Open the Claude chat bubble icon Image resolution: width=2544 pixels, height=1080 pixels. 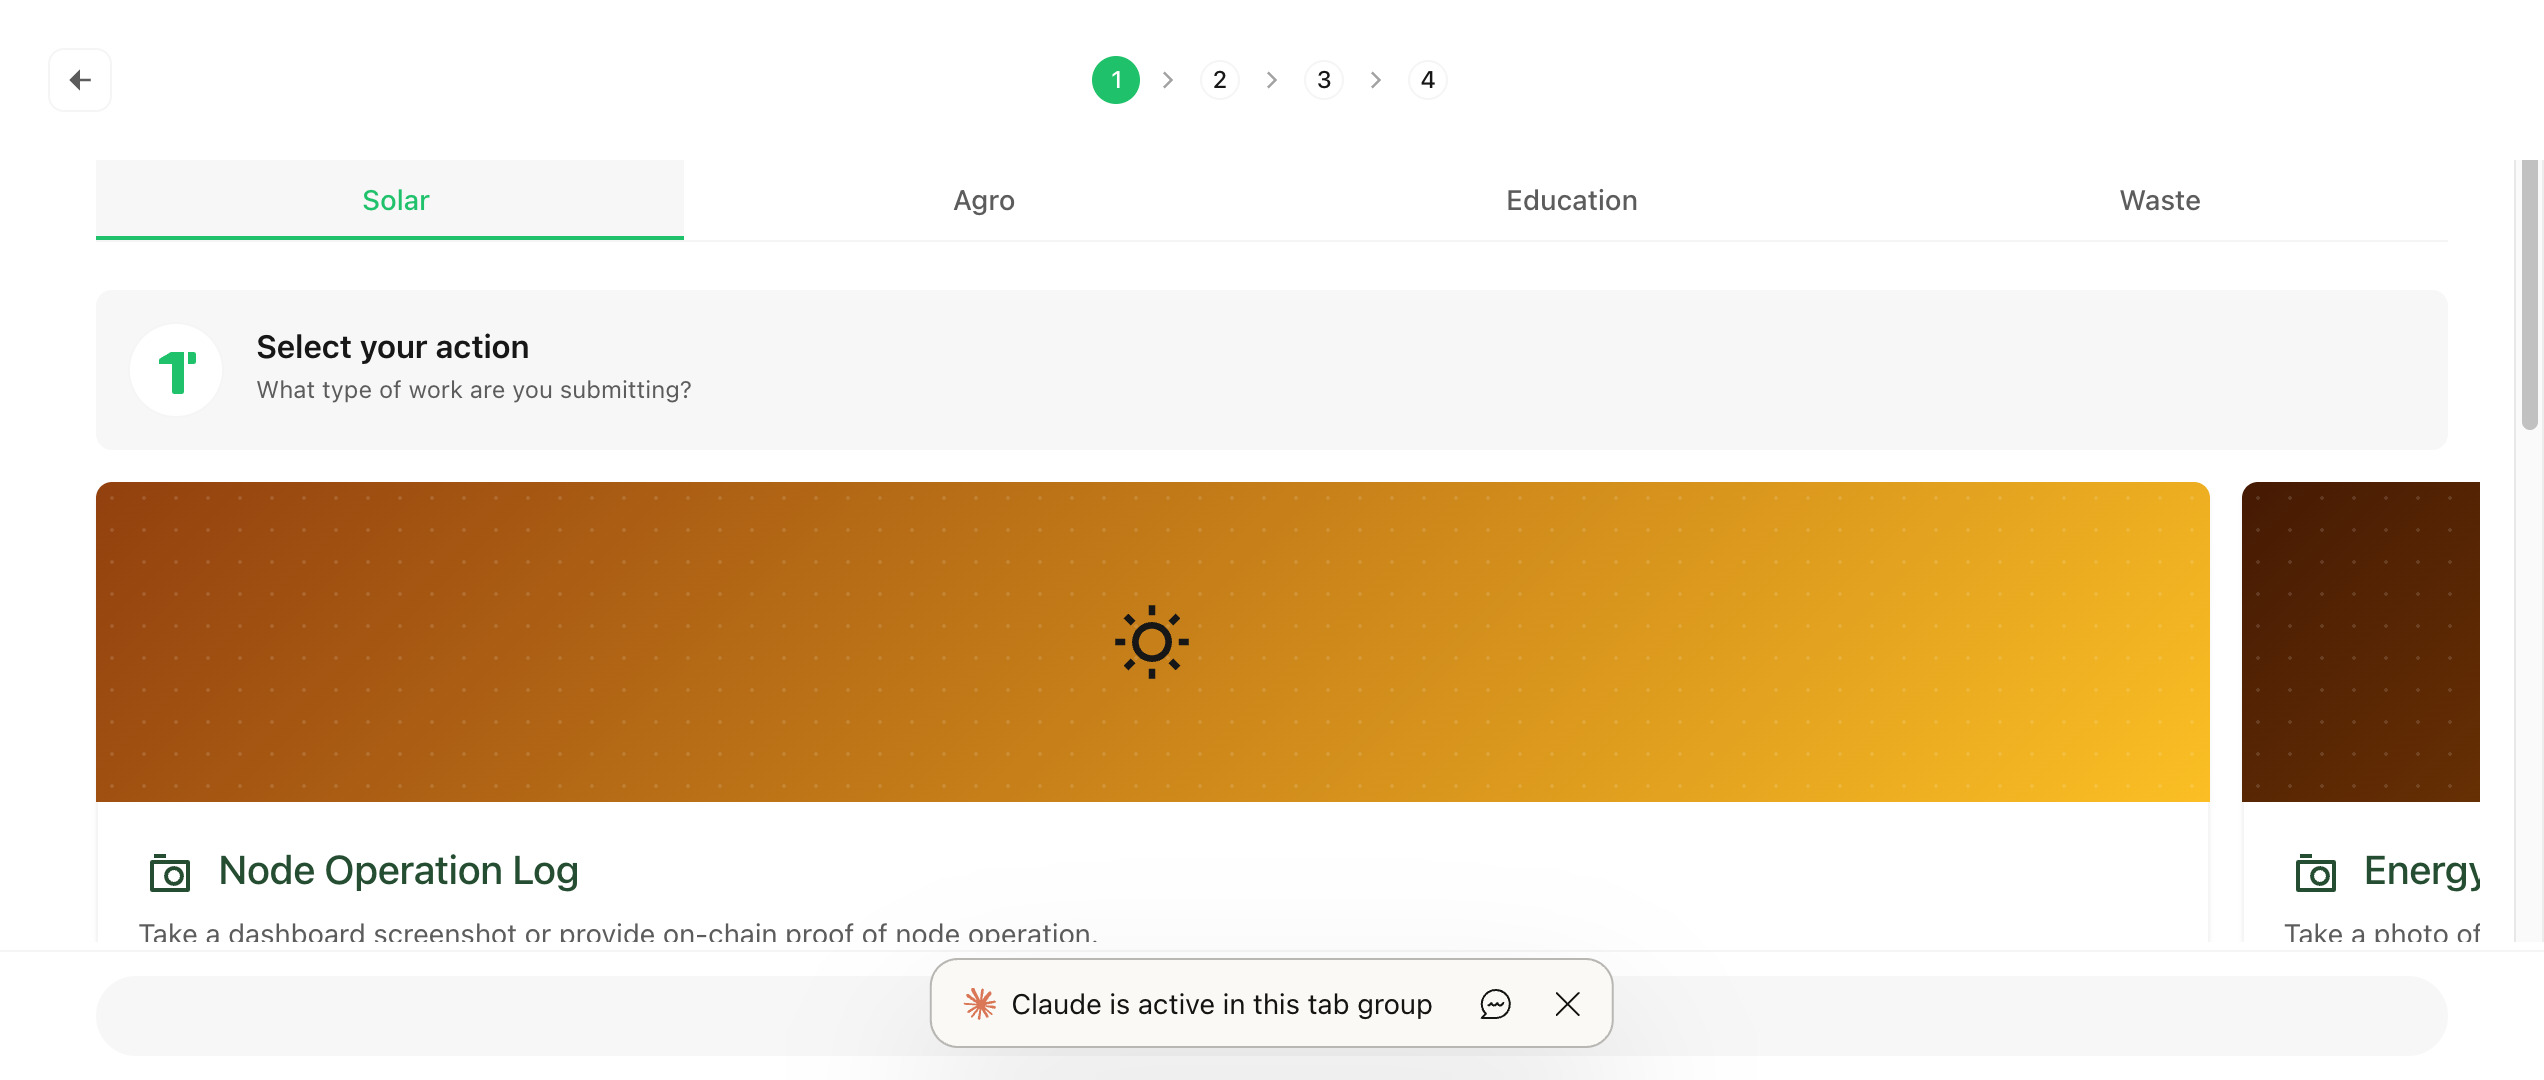(x=1495, y=1004)
